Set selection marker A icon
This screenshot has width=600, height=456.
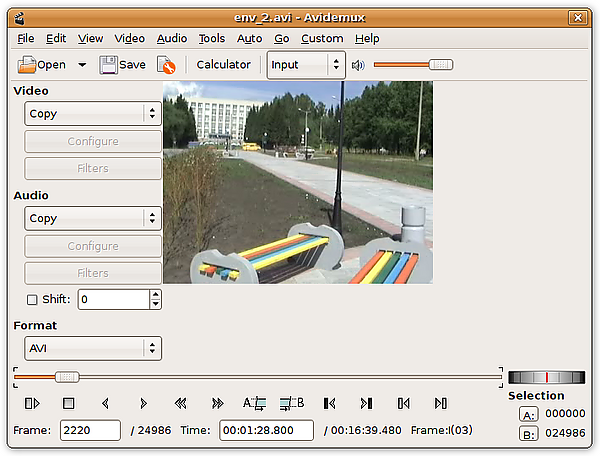254,403
